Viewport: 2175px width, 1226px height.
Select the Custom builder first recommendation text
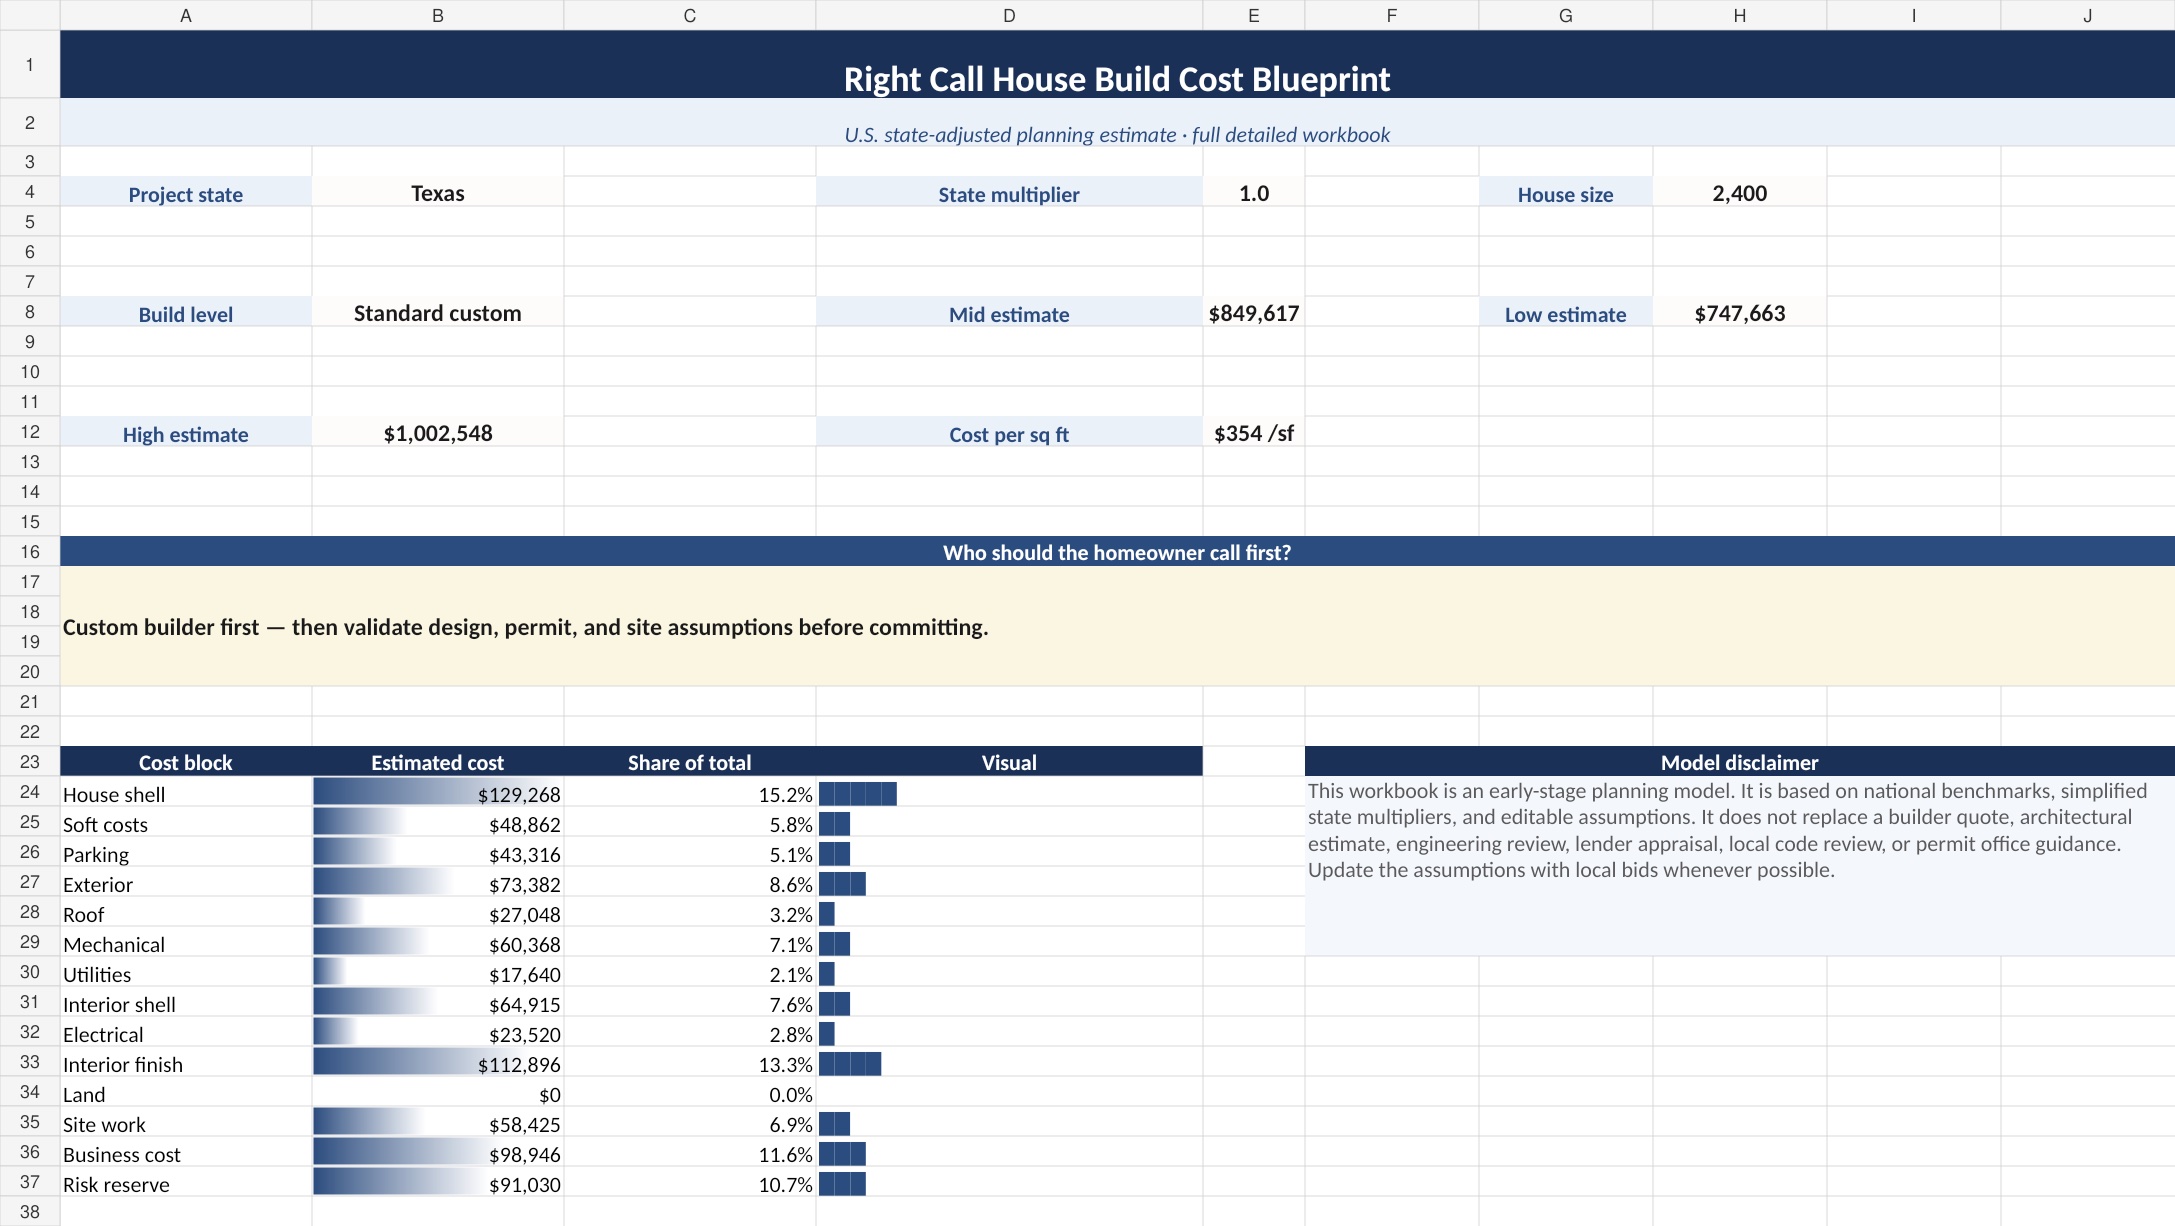pyautogui.click(x=525, y=626)
